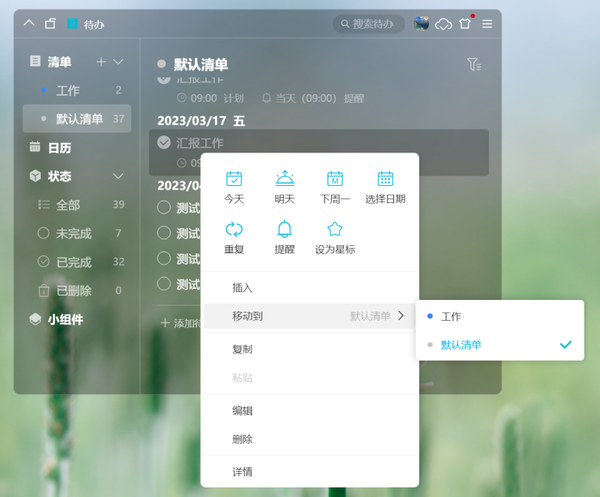Screen dimensions: 600x497
Task: Click the cloud sync icon in title bar
Action: (x=443, y=23)
